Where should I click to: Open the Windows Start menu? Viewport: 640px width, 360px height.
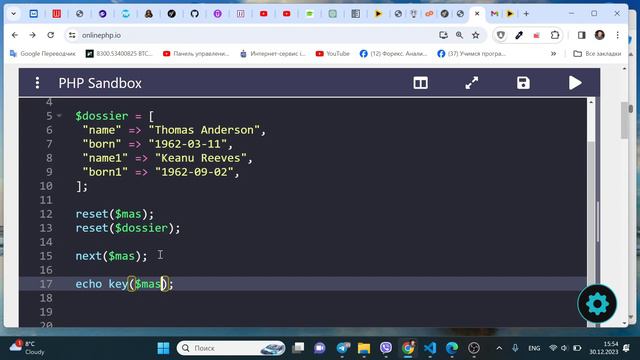click(x=163, y=348)
